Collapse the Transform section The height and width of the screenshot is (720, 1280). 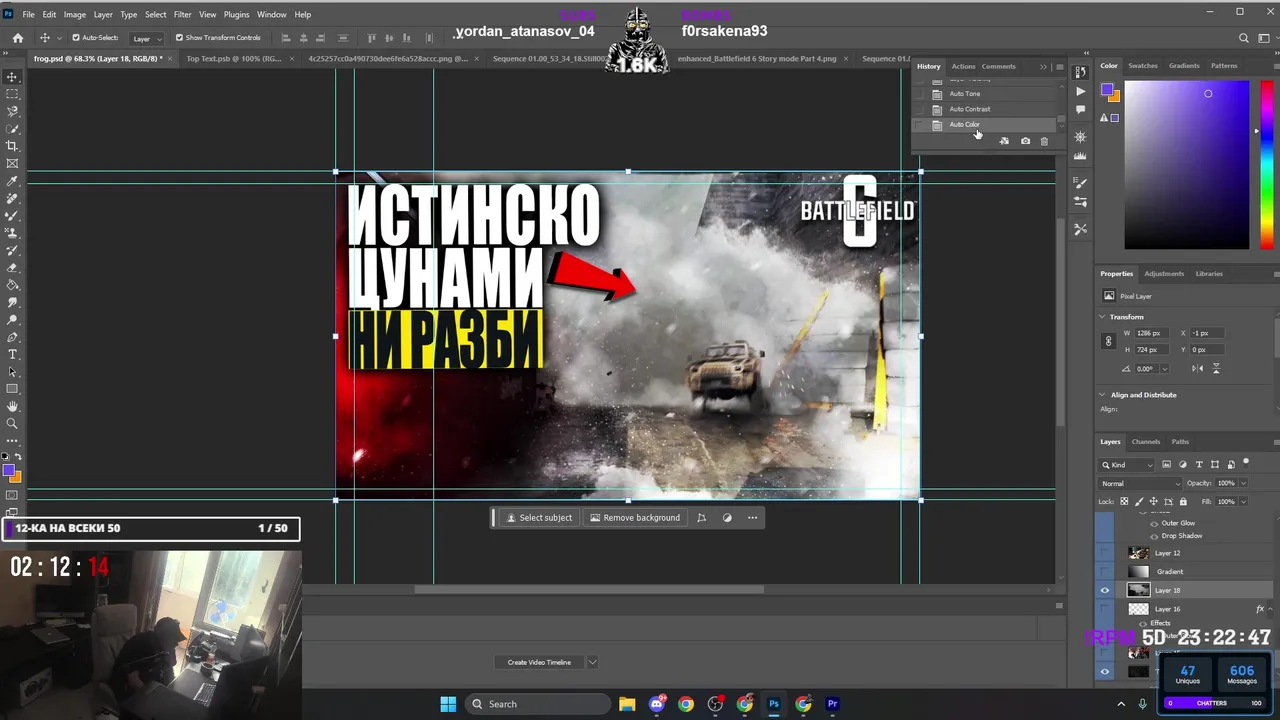coord(1103,317)
